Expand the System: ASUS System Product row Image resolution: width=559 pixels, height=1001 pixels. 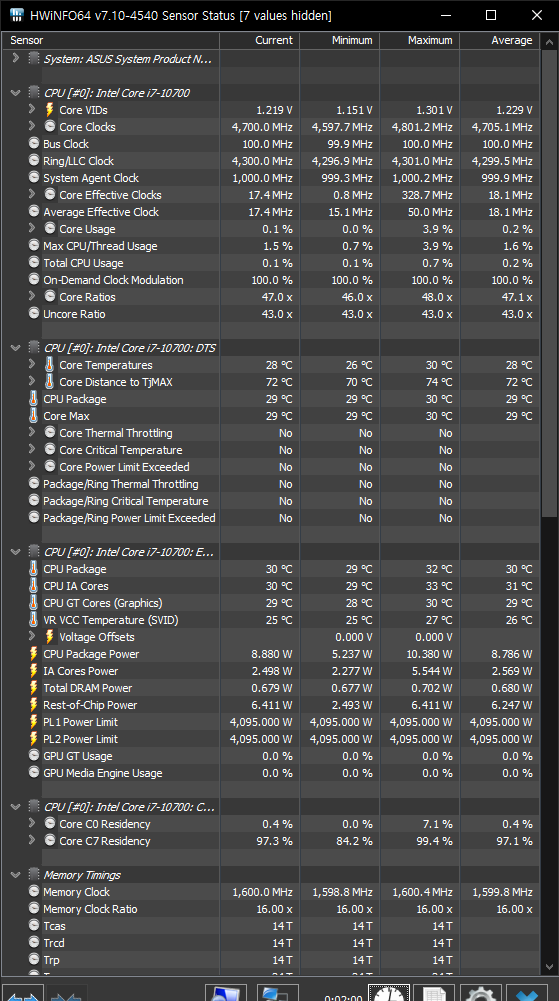(16, 58)
